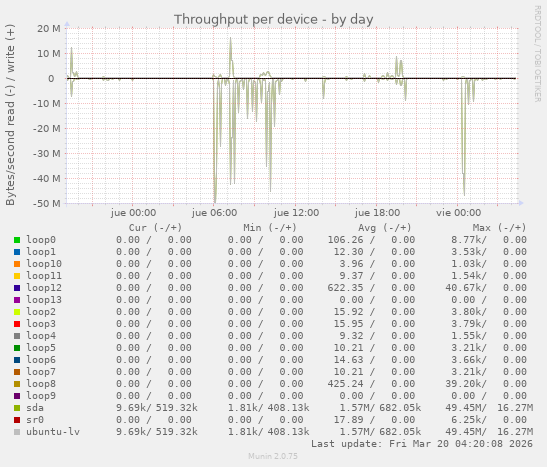Select the loop6 legend label
547x467 pixels.
(x=41, y=360)
